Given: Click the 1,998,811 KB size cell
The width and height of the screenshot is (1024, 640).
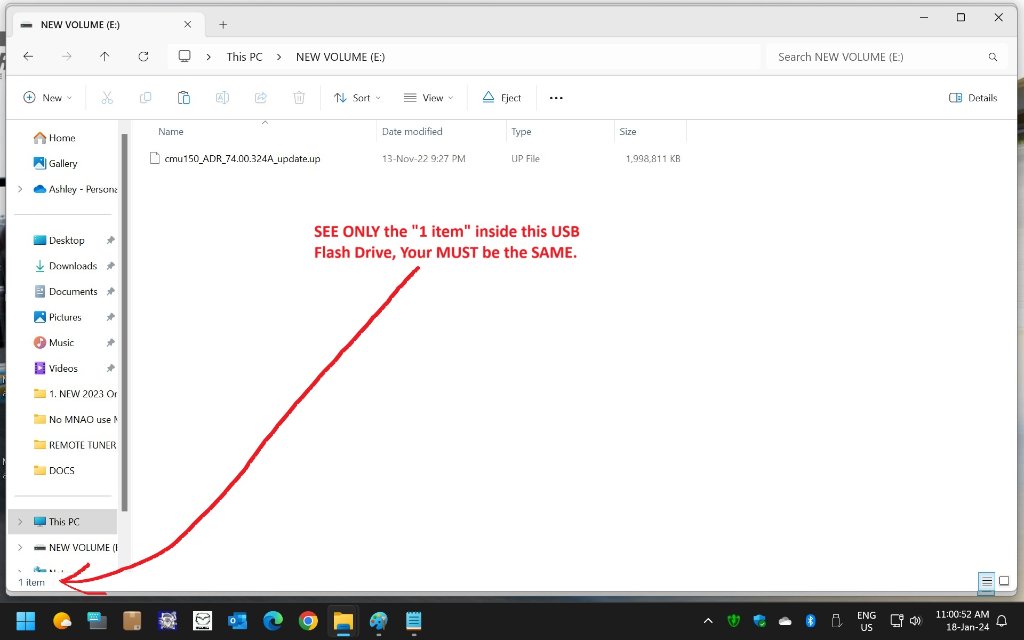Looking at the screenshot, I should (x=652, y=159).
